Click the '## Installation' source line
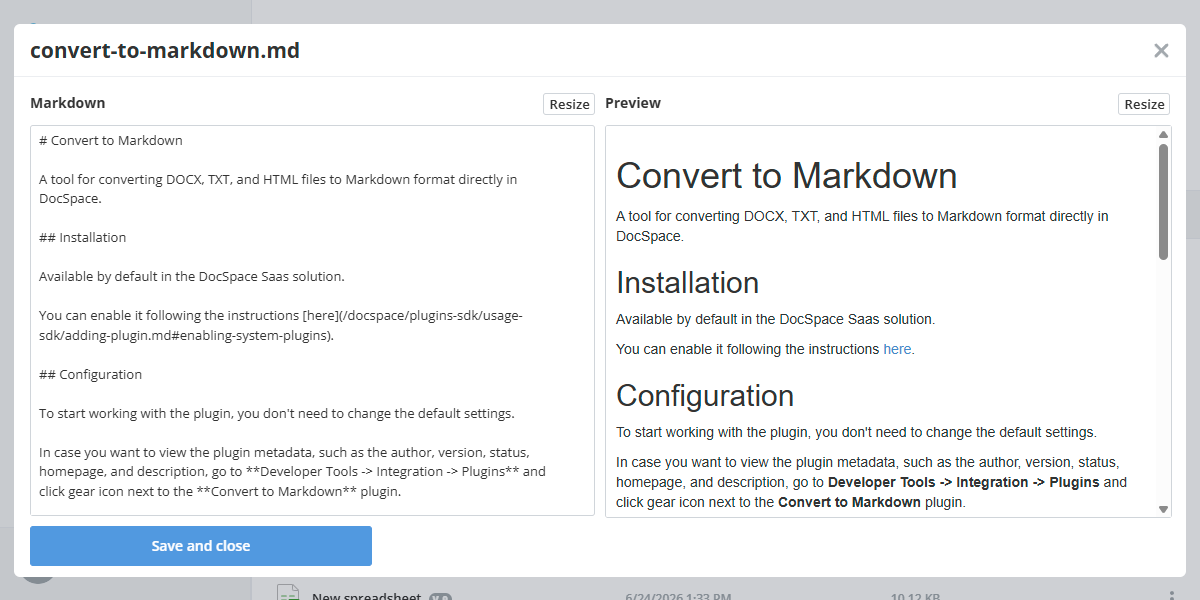Viewport: 1200px width, 600px height. click(83, 238)
